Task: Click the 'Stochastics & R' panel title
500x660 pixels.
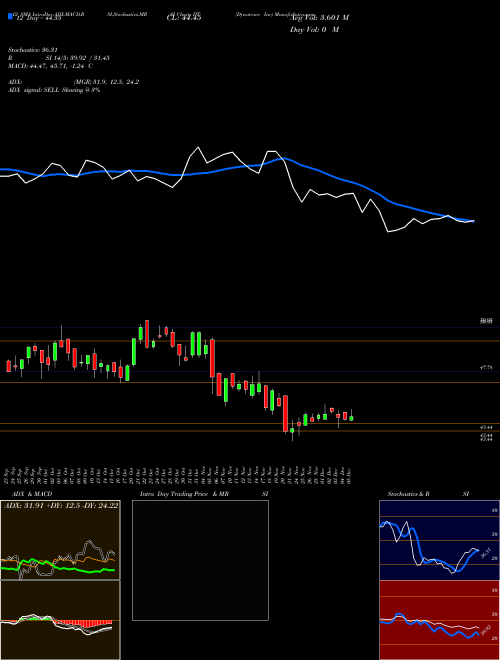Action: pos(408,494)
